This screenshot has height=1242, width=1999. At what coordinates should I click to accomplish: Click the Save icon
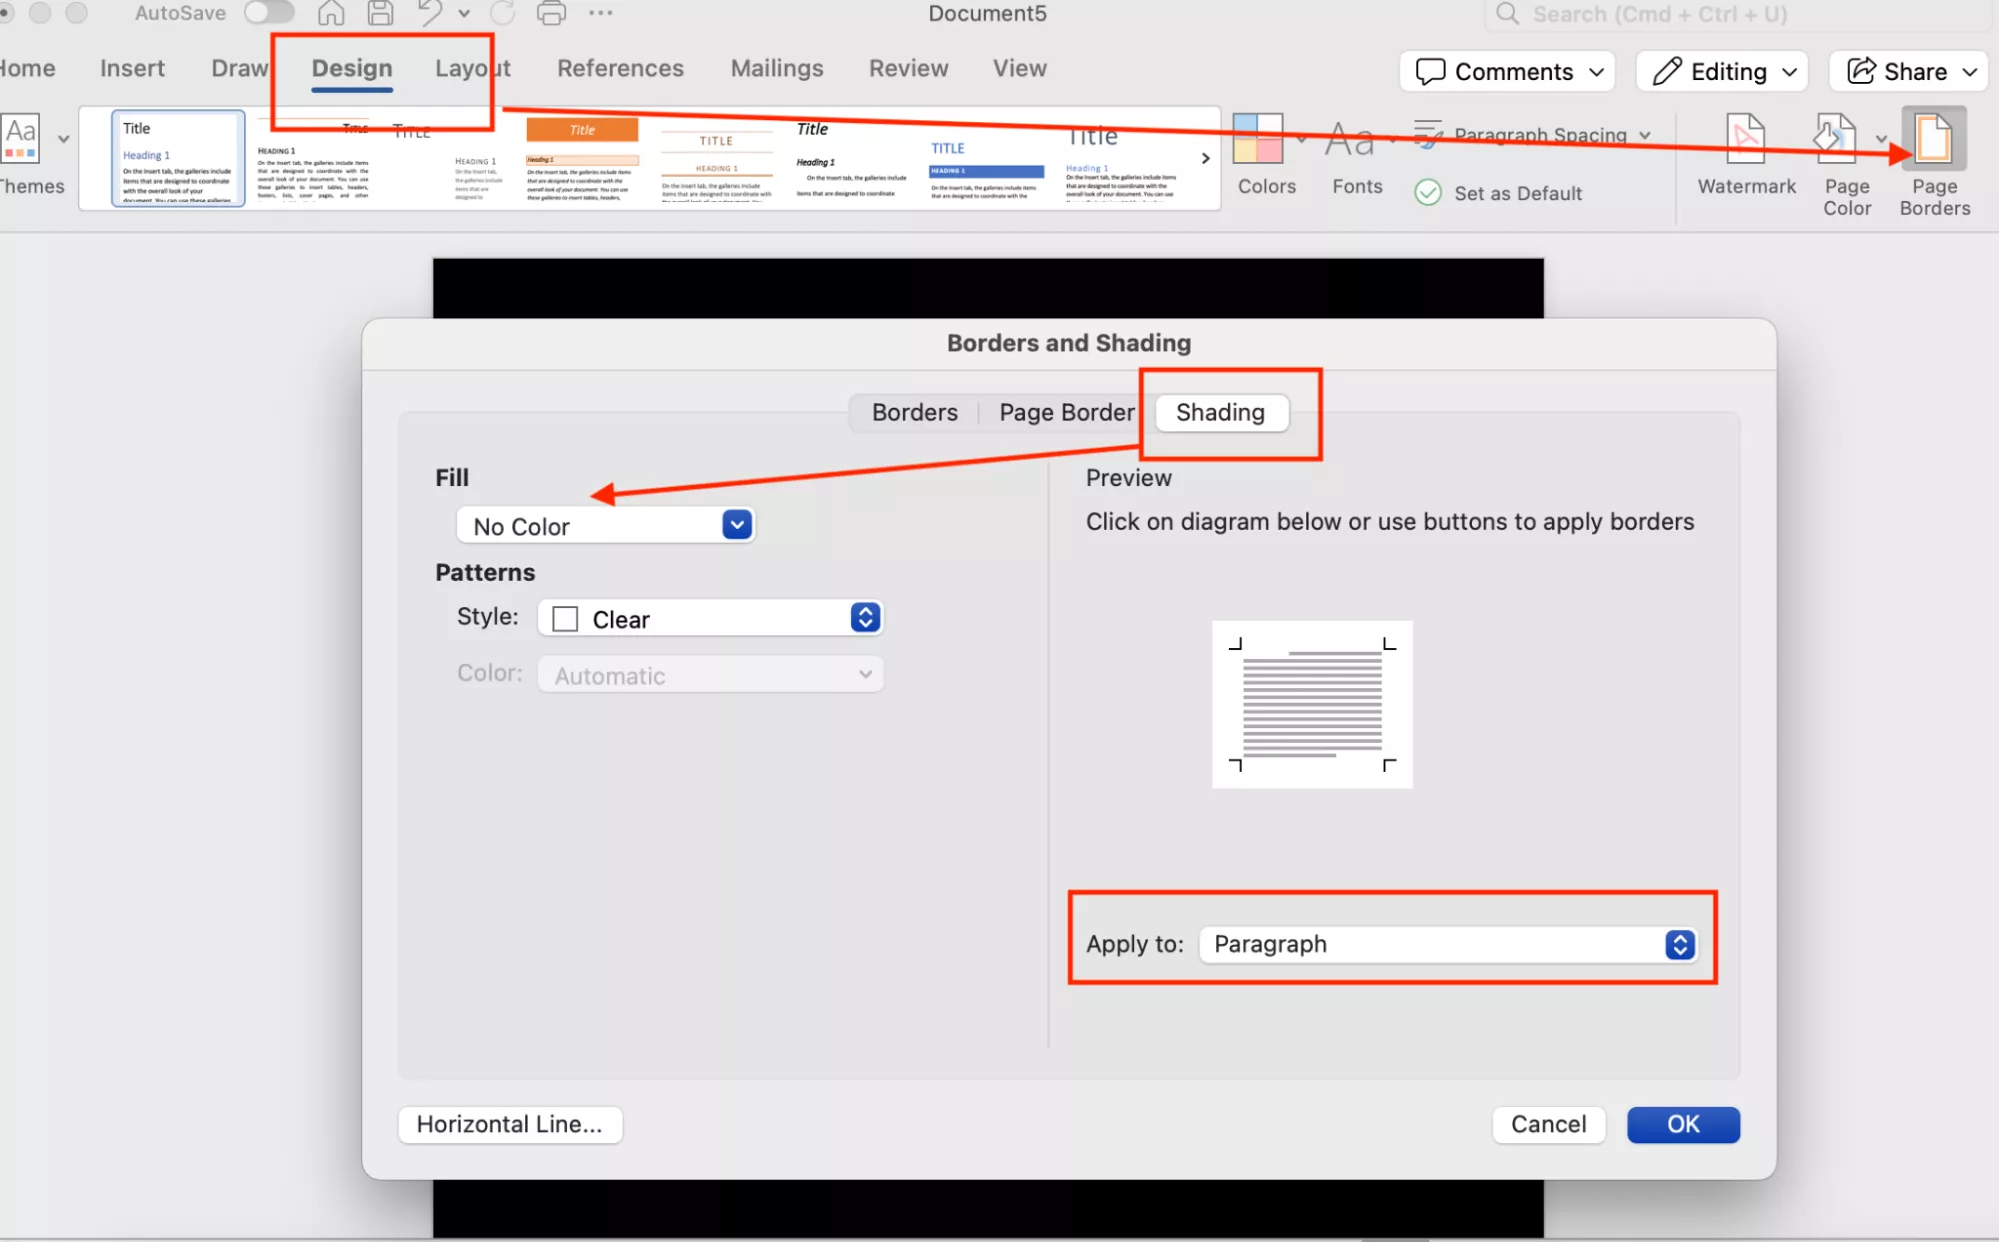378,13
